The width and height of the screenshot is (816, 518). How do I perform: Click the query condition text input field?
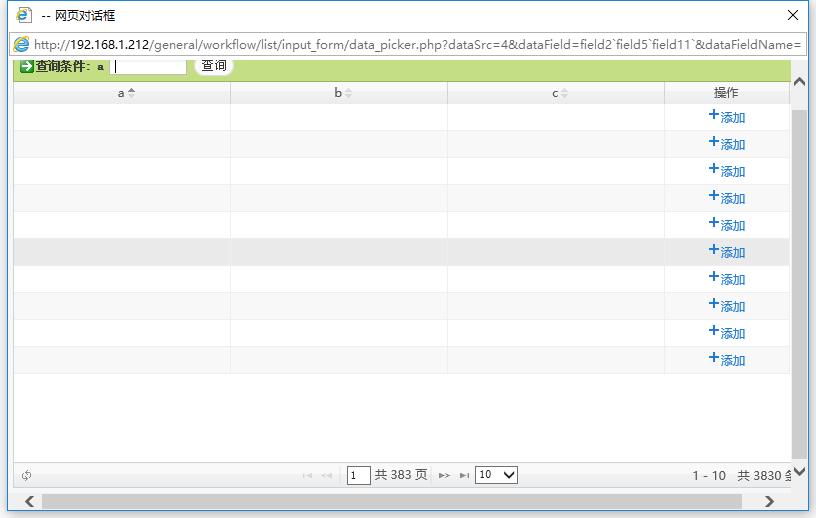pyautogui.click(x=148, y=67)
